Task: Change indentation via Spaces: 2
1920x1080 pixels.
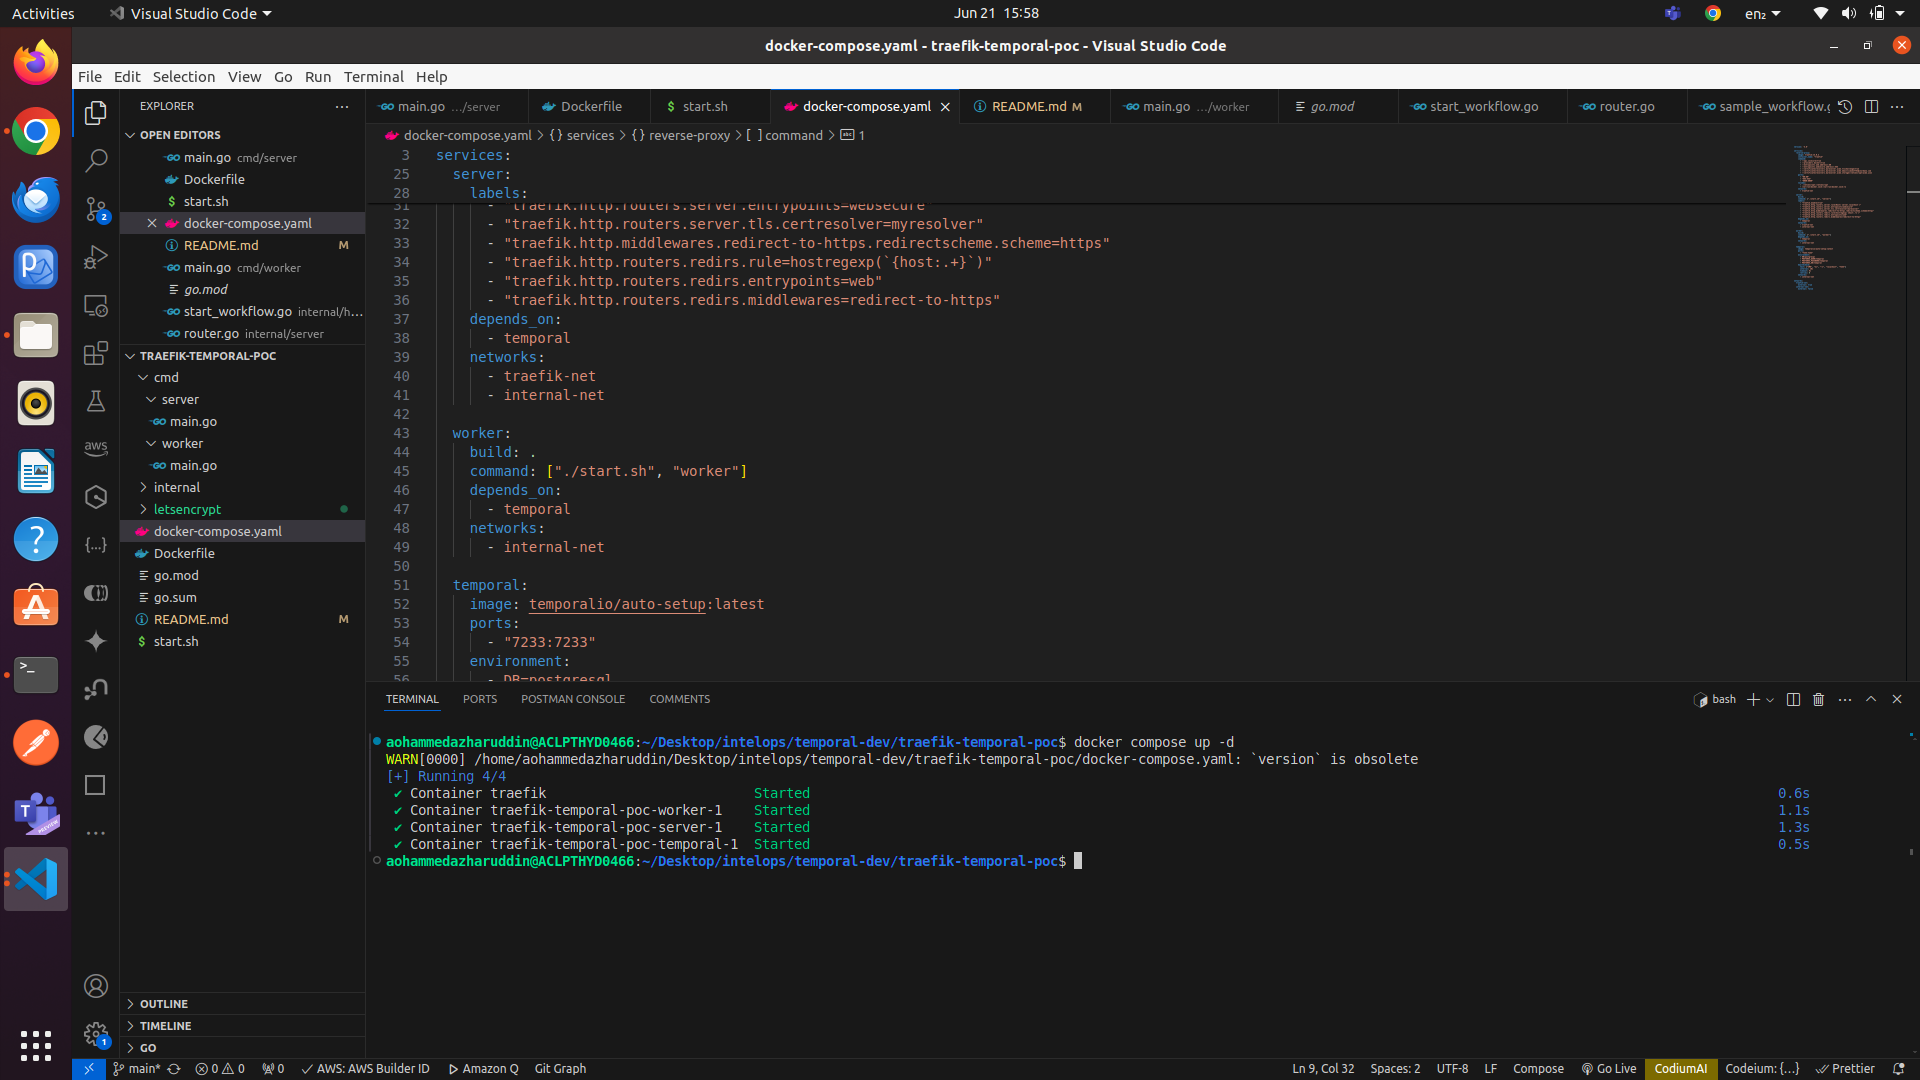Action: [1395, 1068]
